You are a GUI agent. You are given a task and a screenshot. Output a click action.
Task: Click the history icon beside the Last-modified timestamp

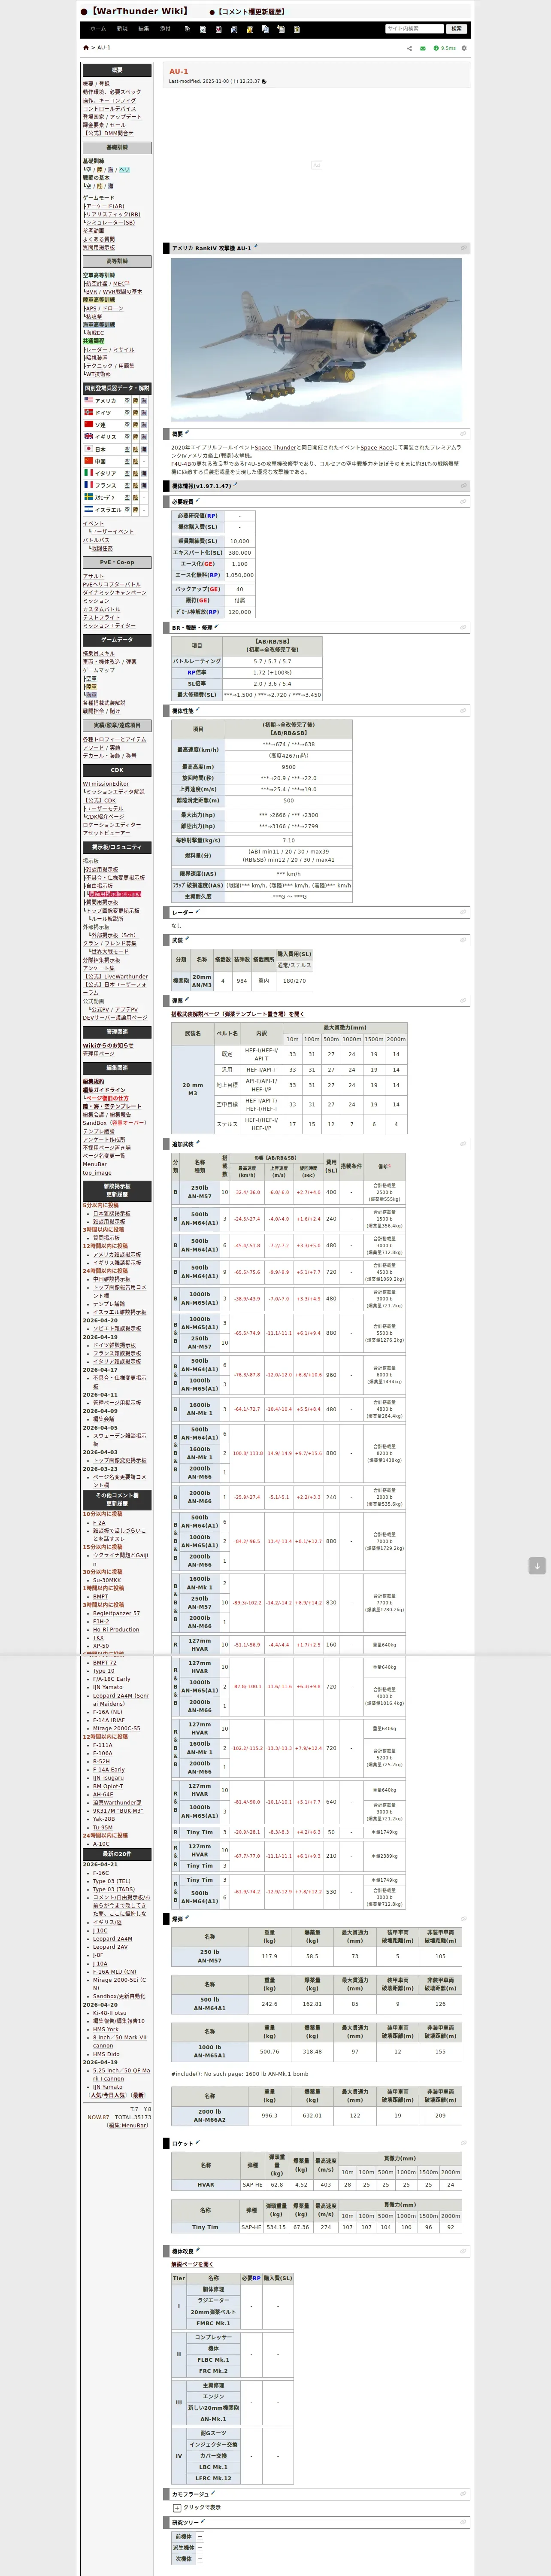tap(264, 82)
